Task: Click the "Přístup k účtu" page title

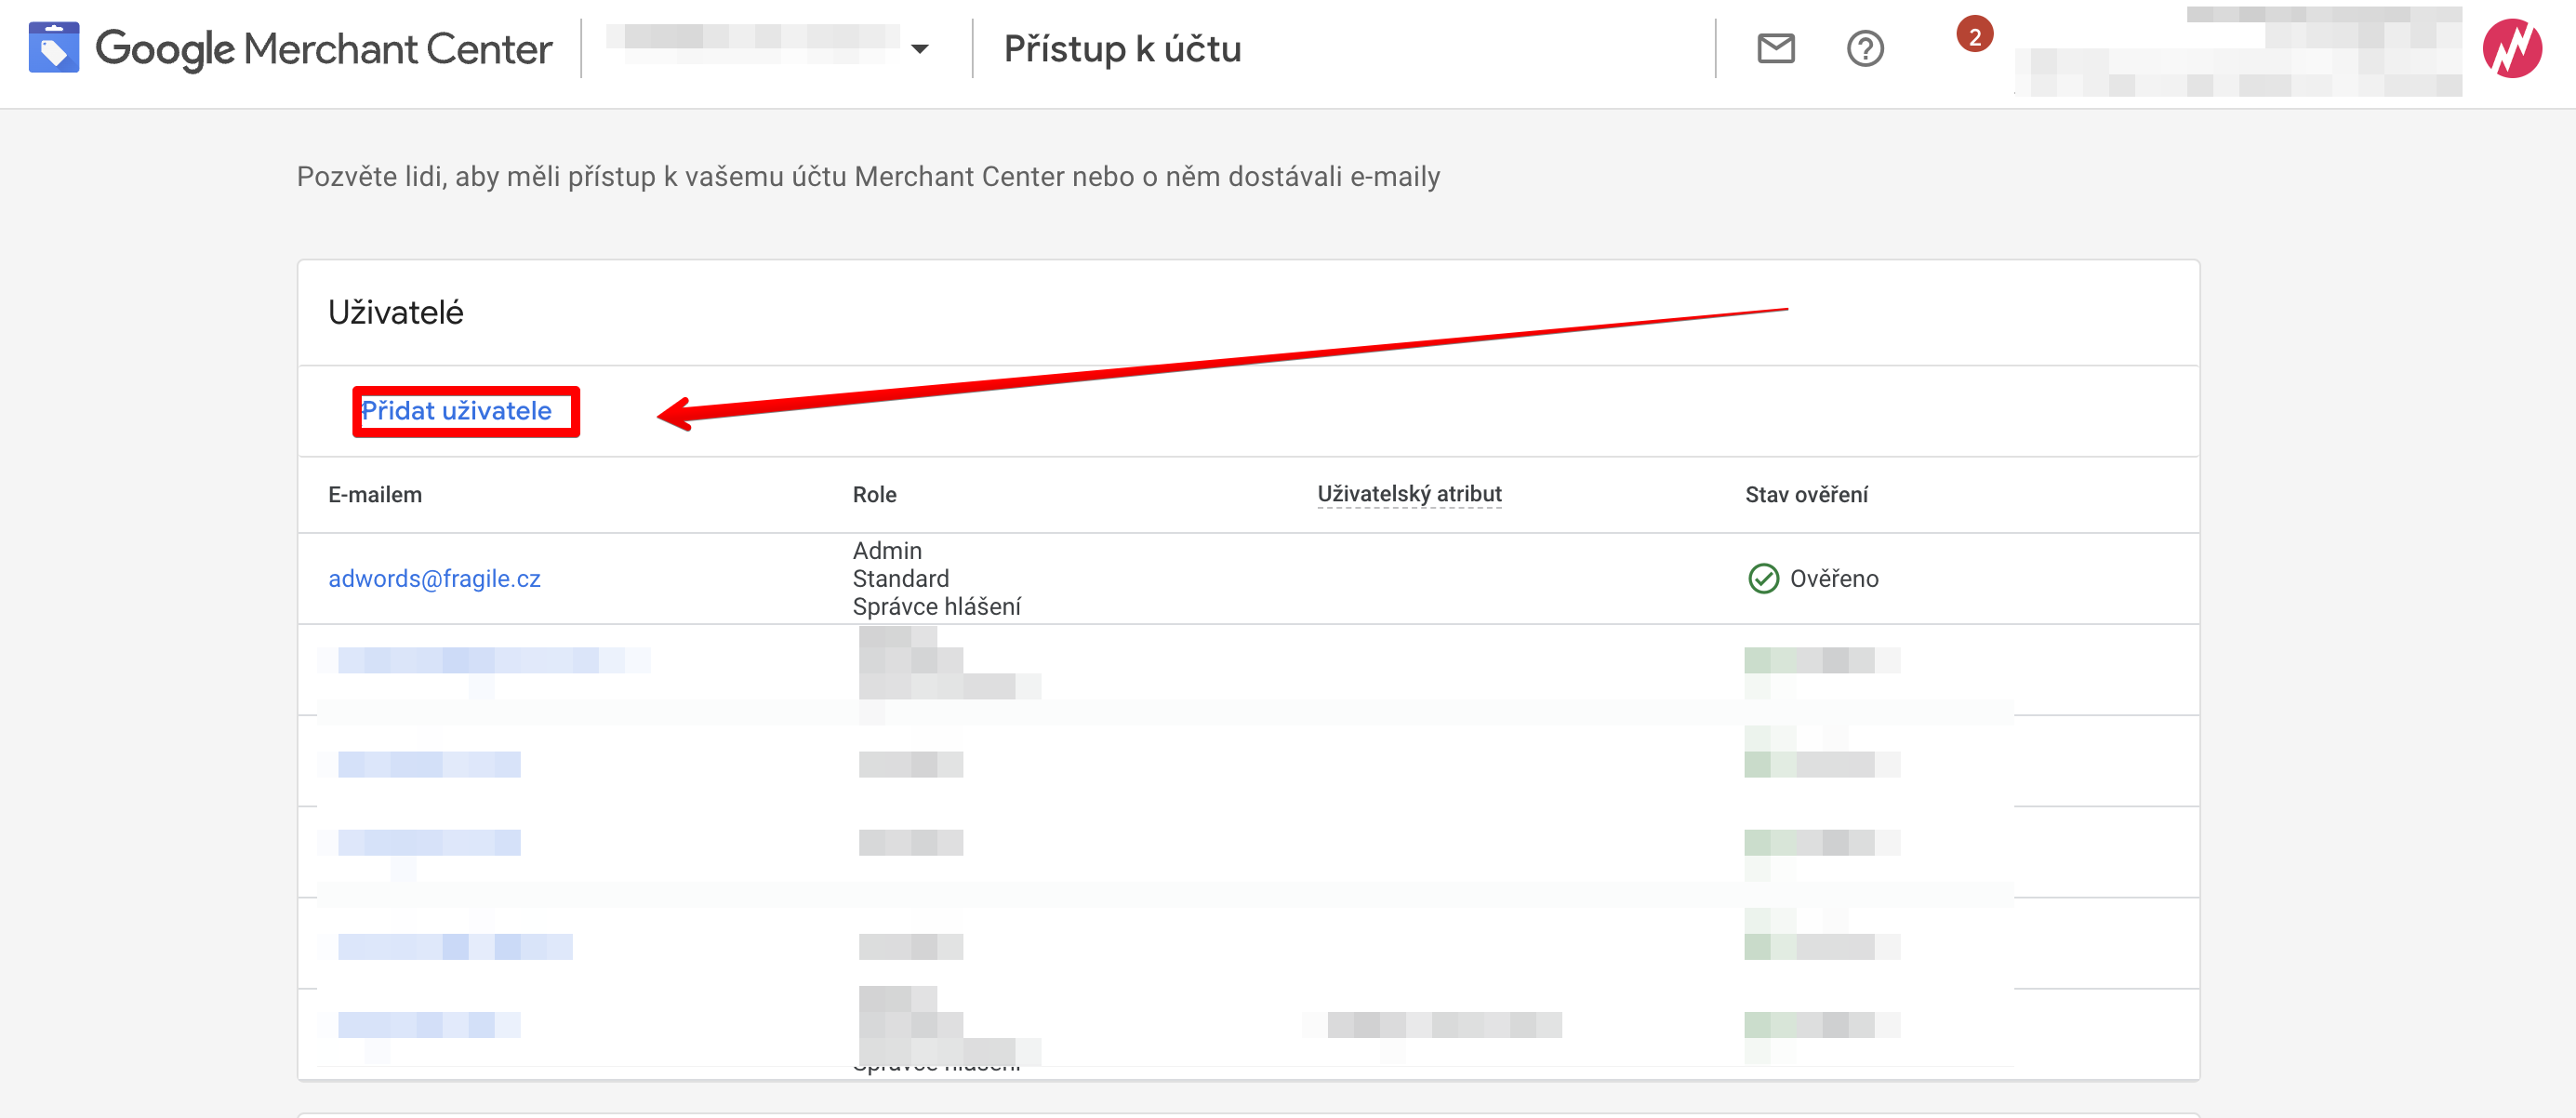Action: [x=1122, y=48]
